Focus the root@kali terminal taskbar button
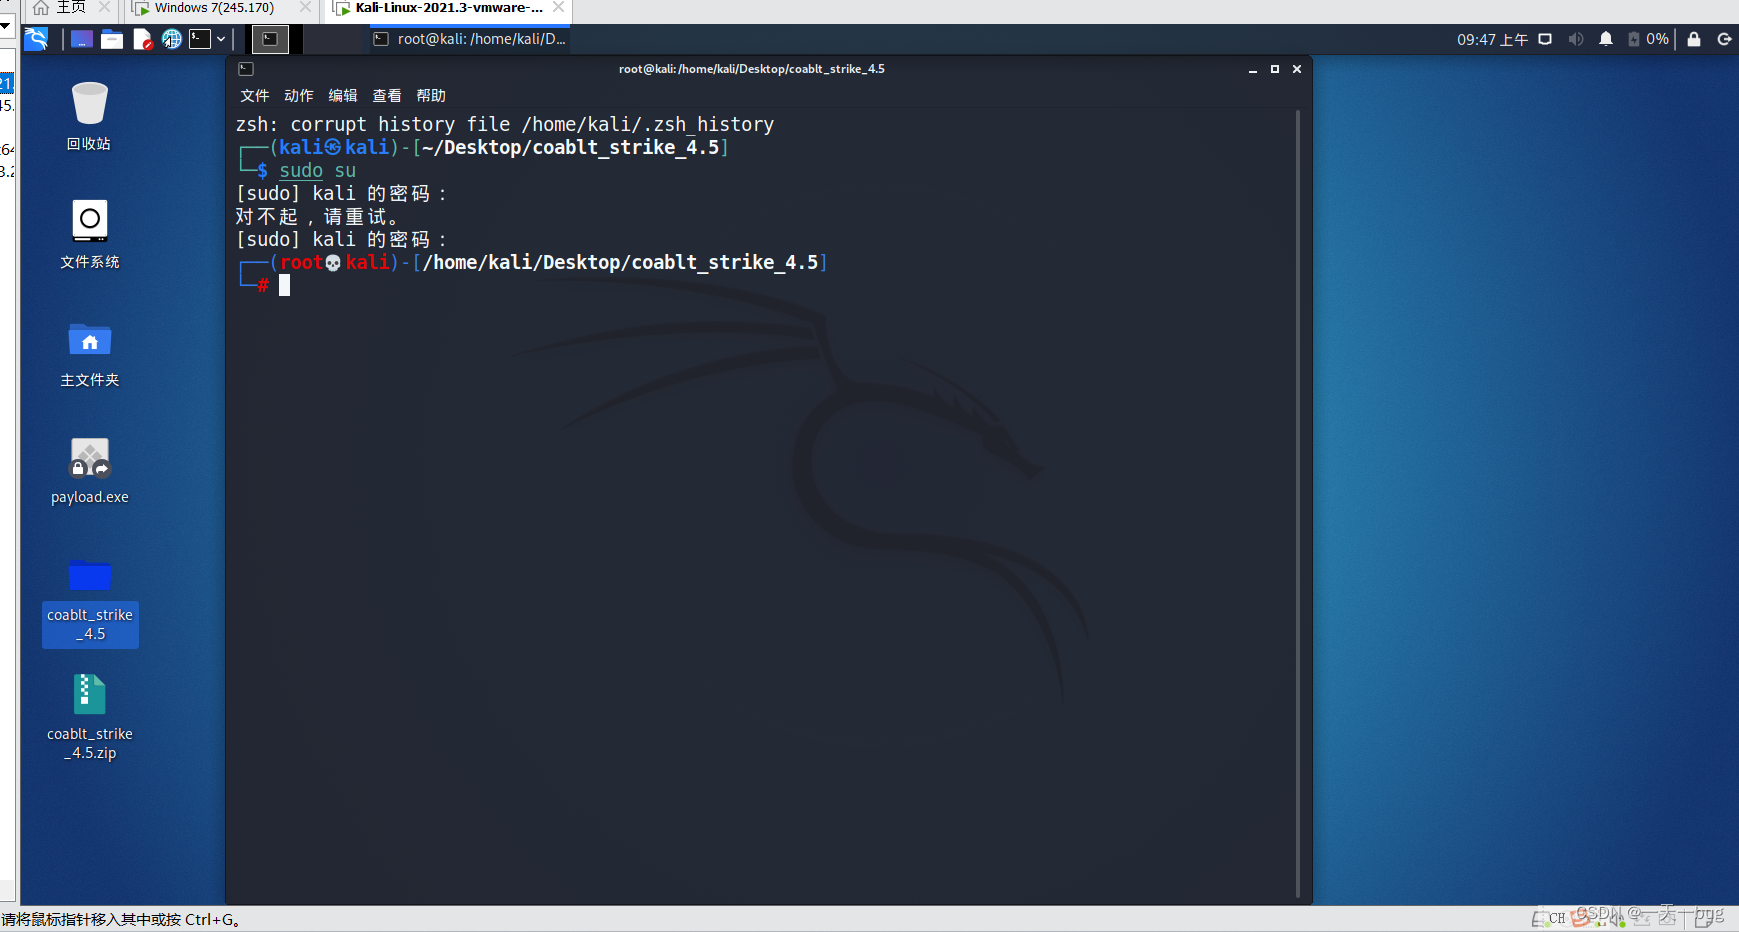1739x932 pixels. pyautogui.click(x=469, y=39)
